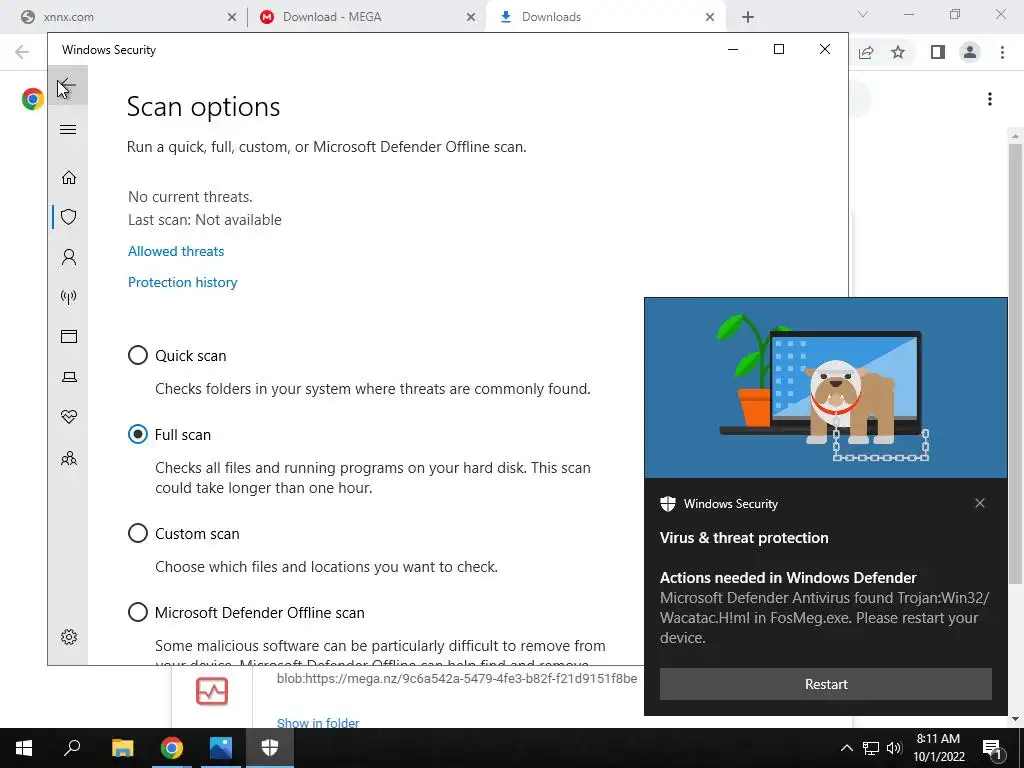Image resolution: width=1024 pixels, height=768 pixels.
Task: Toggle Chrome's side panel icon
Action: coord(938,52)
